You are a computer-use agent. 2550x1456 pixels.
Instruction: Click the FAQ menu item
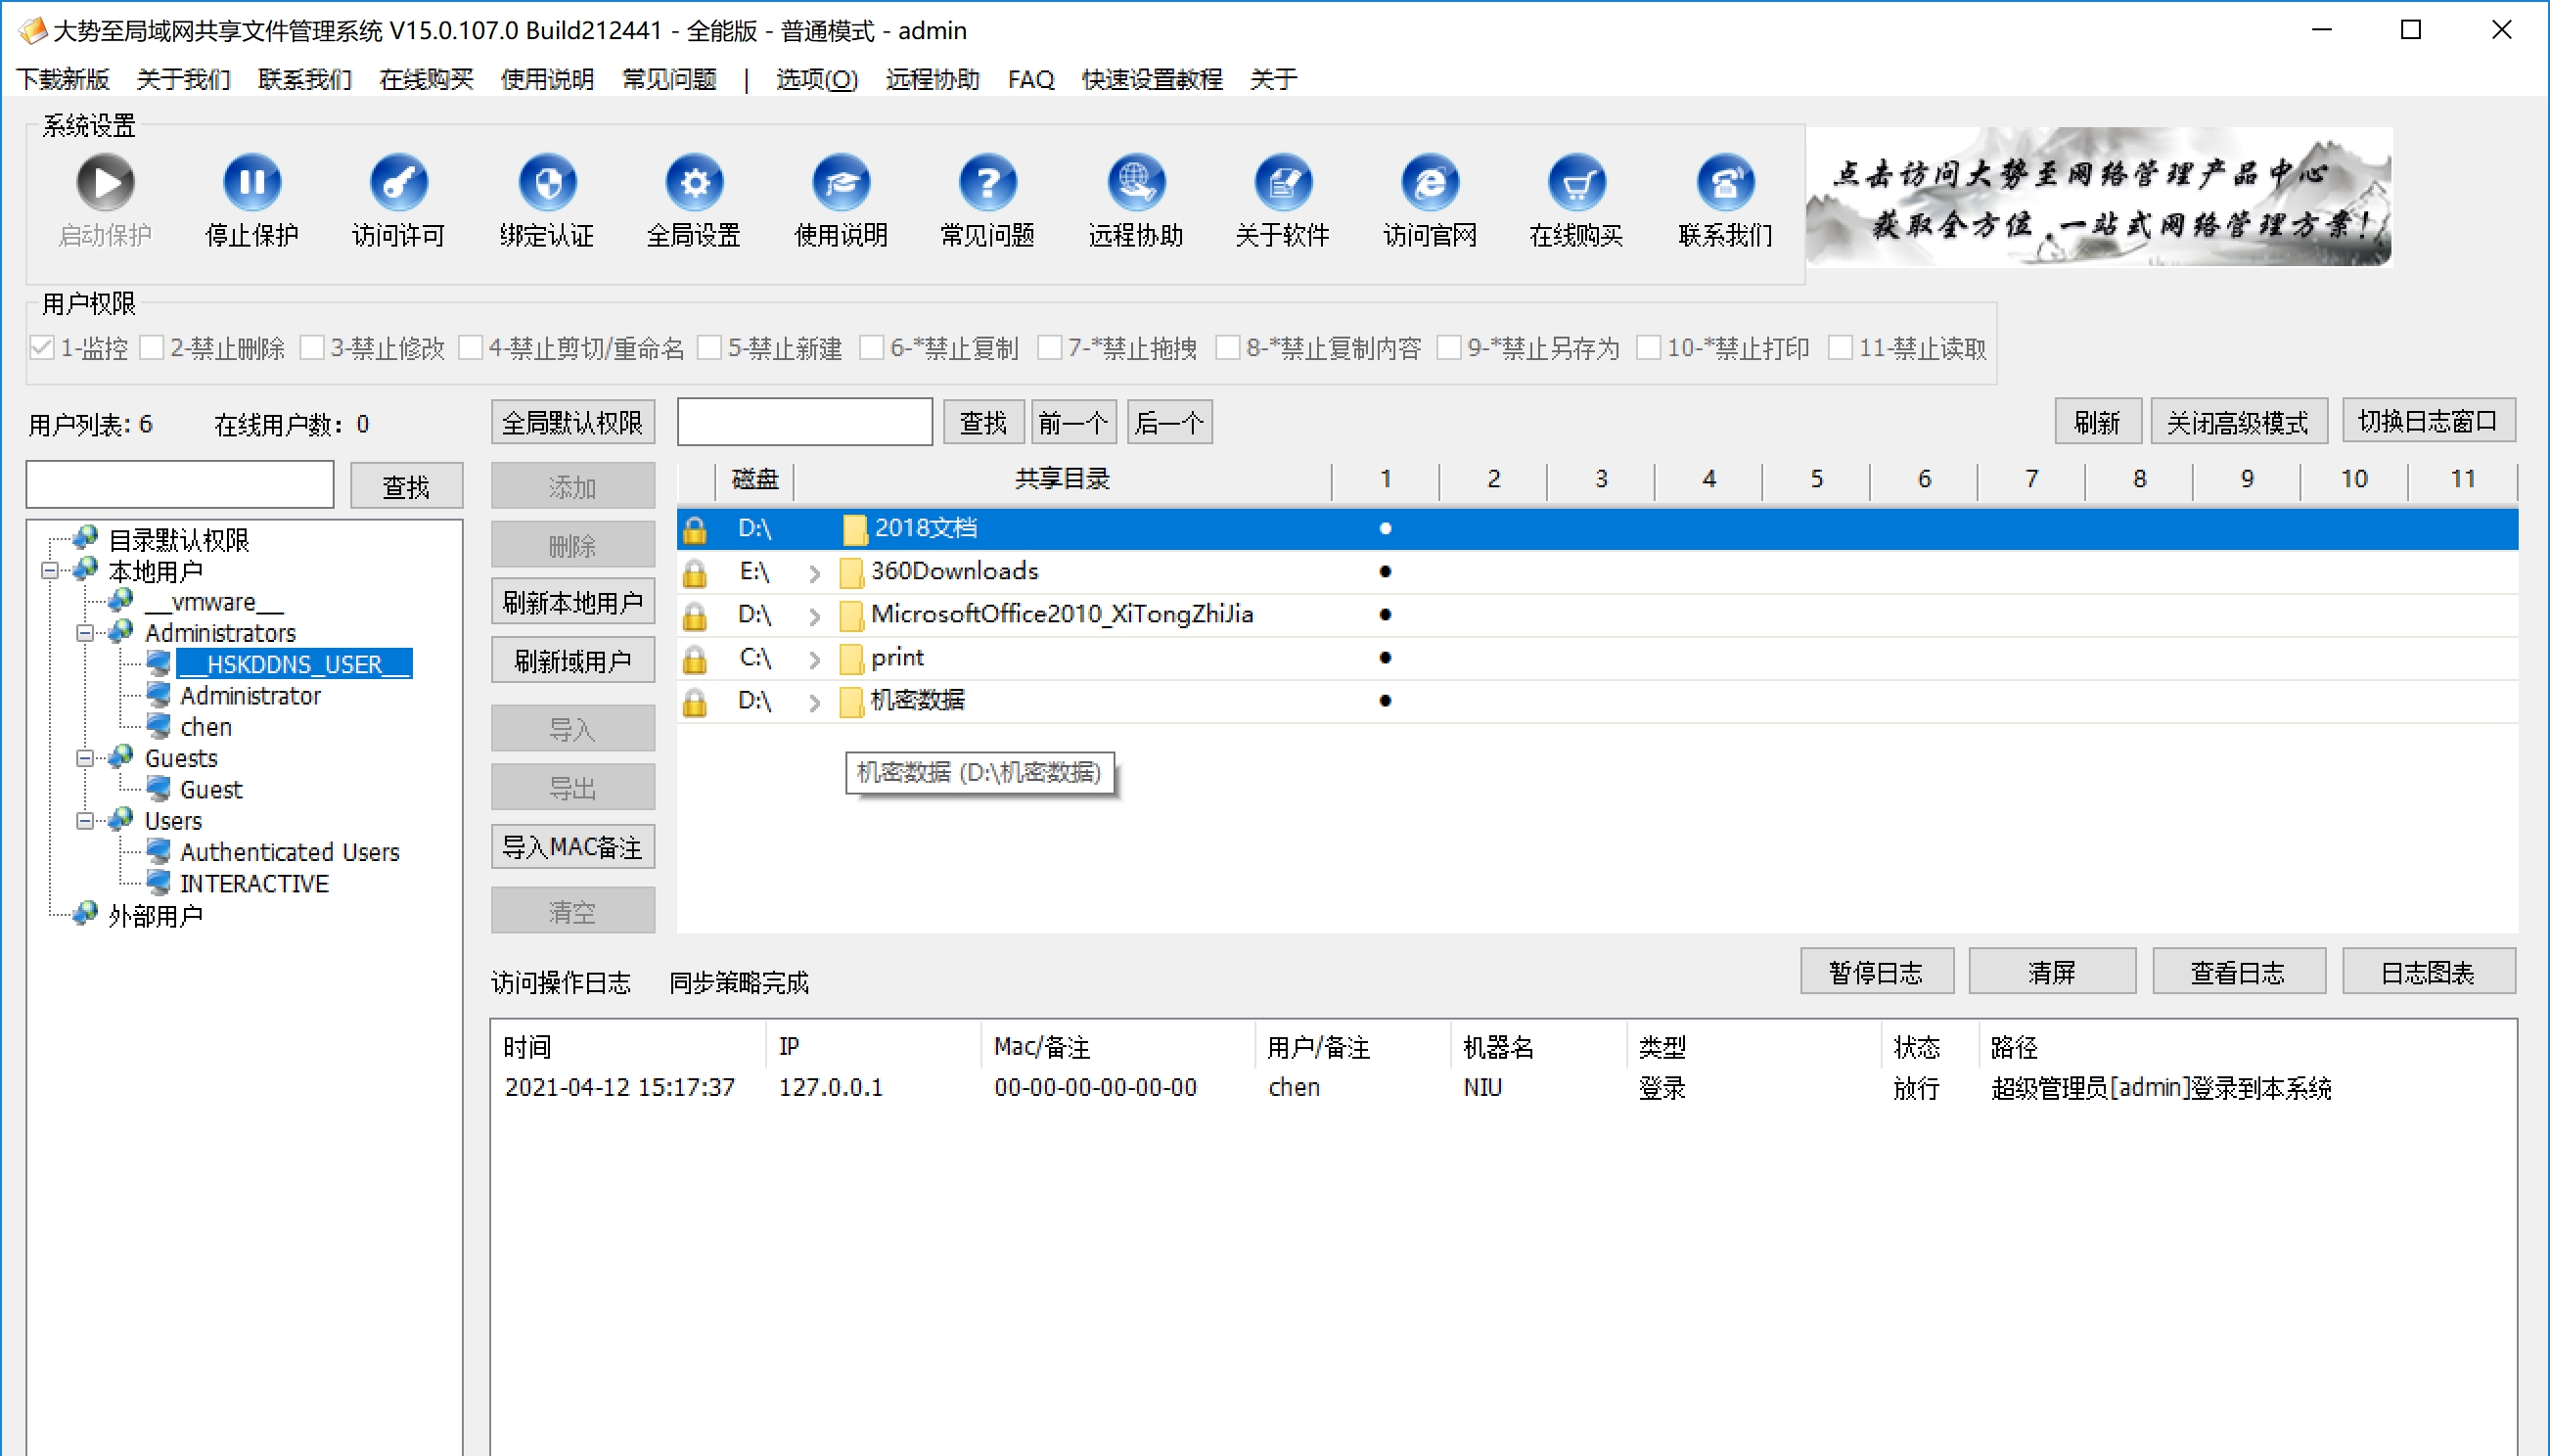pyautogui.click(x=1030, y=79)
